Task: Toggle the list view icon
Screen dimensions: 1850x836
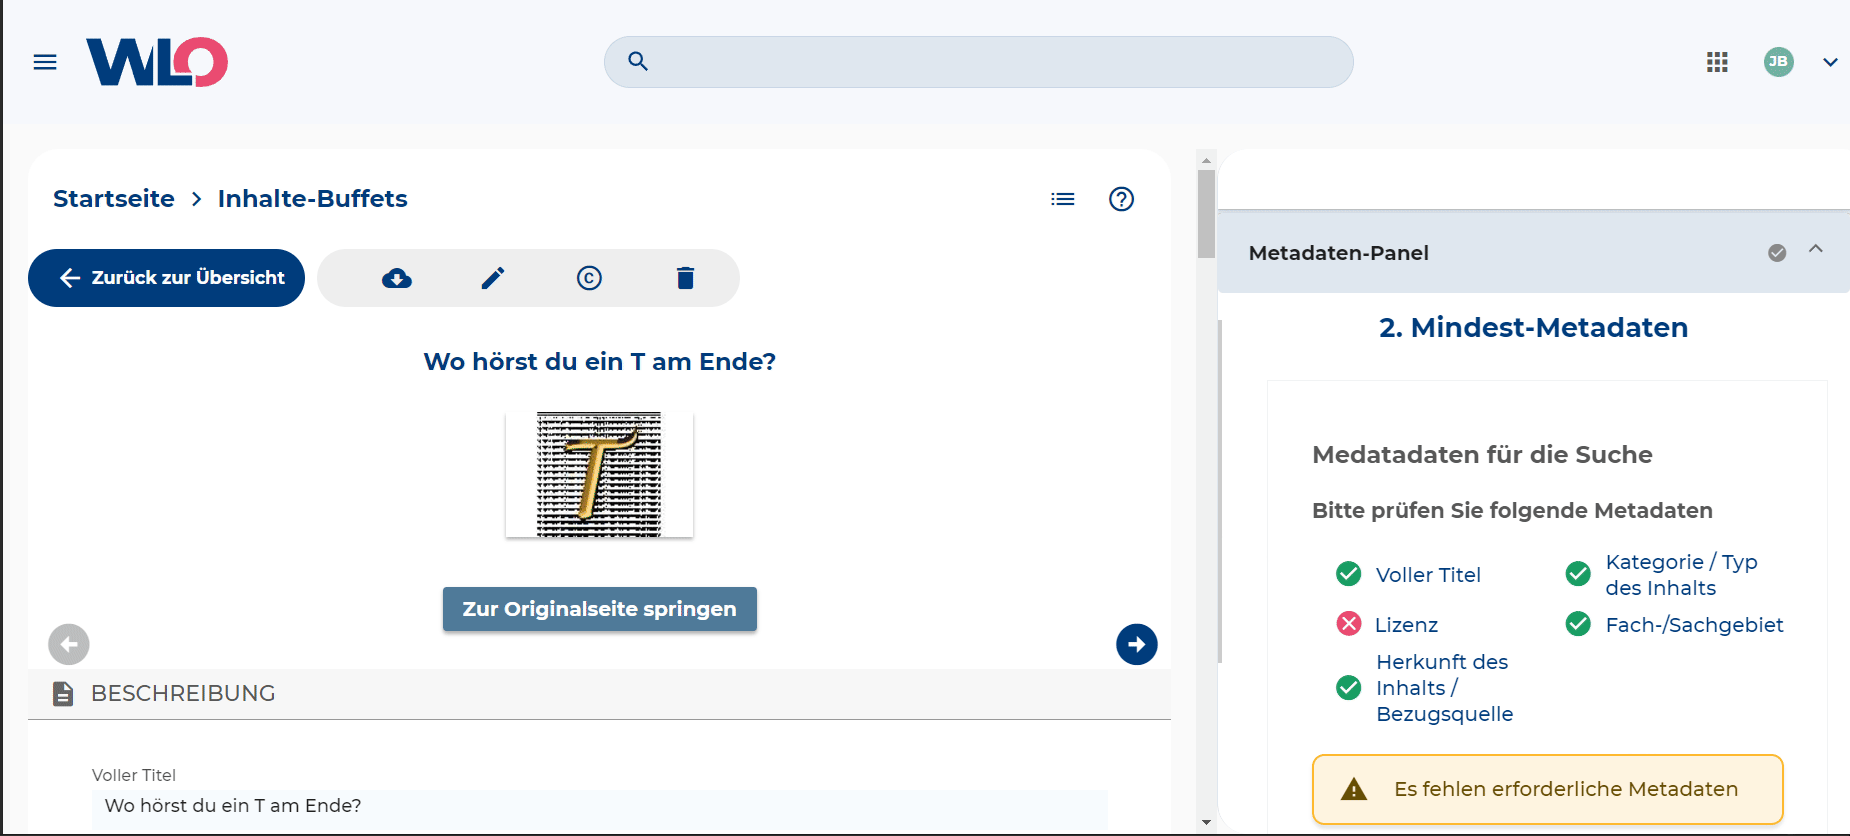Action: (1063, 199)
